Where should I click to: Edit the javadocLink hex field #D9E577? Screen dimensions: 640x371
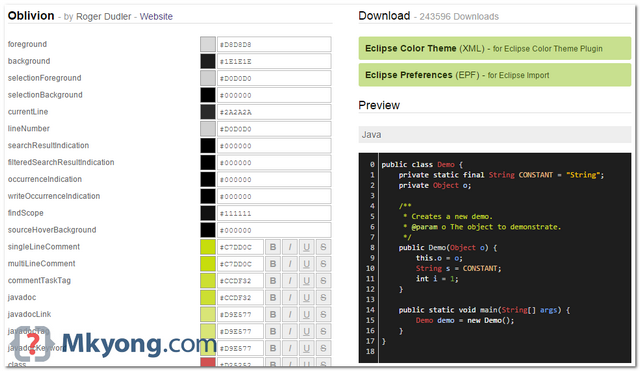tap(240, 315)
